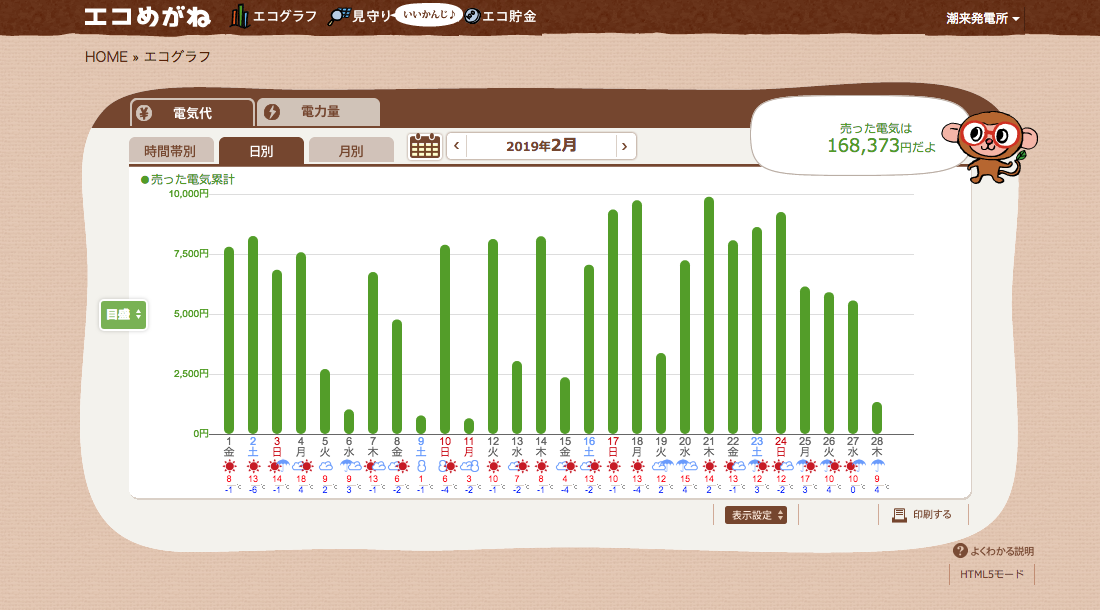Click the weather icon for day 11
Image resolution: width=1100 pixels, height=610 pixels.
pos(469,466)
